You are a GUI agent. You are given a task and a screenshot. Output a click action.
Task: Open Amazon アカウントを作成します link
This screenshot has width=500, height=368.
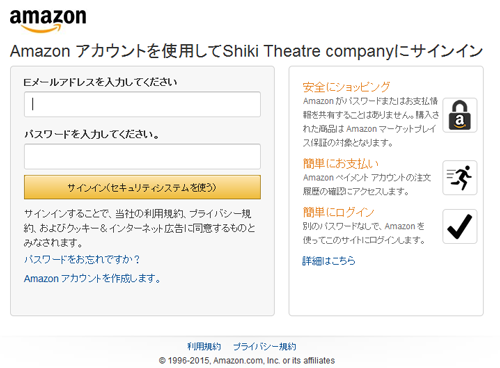click(x=92, y=278)
